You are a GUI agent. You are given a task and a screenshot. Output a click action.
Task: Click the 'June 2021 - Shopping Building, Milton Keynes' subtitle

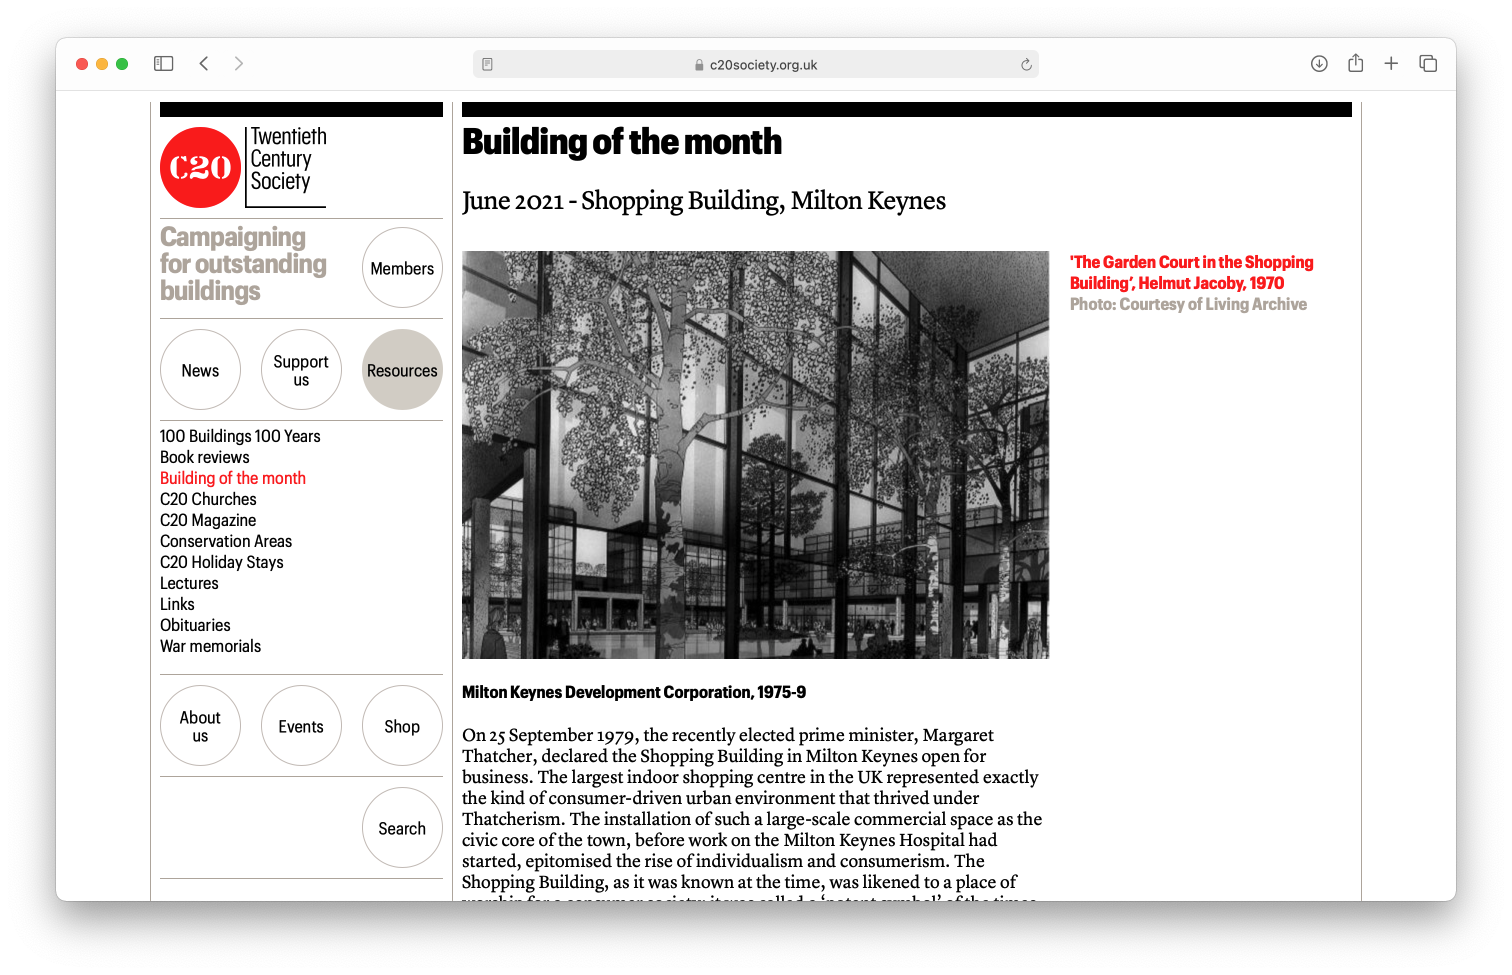[x=704, y=201]
